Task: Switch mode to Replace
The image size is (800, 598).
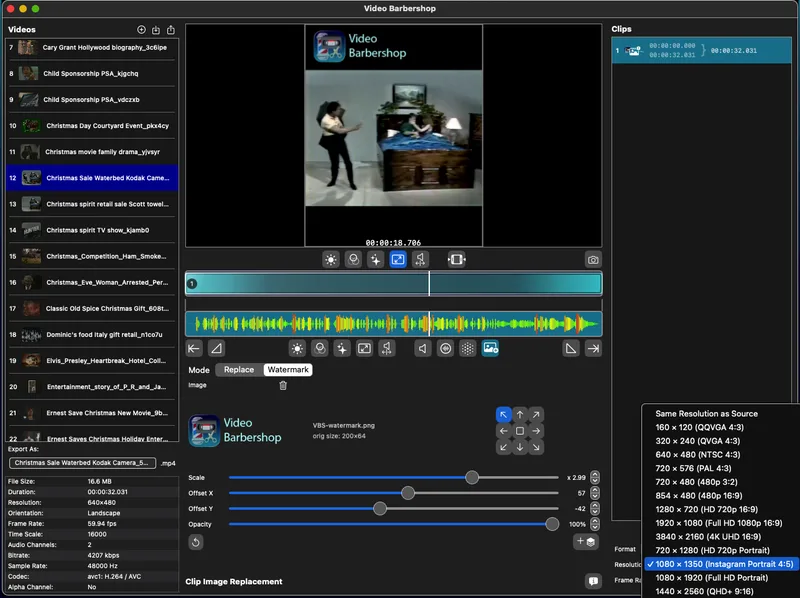Action: [x=239, y=370]
